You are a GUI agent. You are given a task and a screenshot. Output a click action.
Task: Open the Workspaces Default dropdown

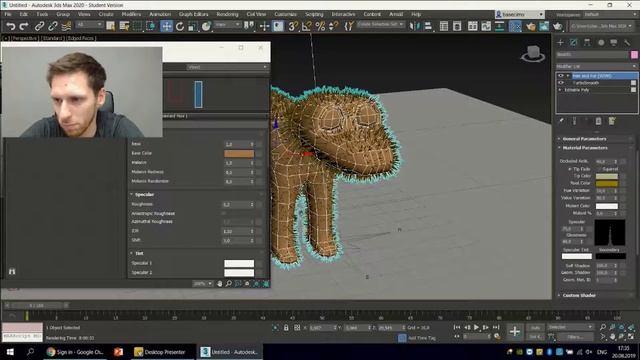[610, 15]
